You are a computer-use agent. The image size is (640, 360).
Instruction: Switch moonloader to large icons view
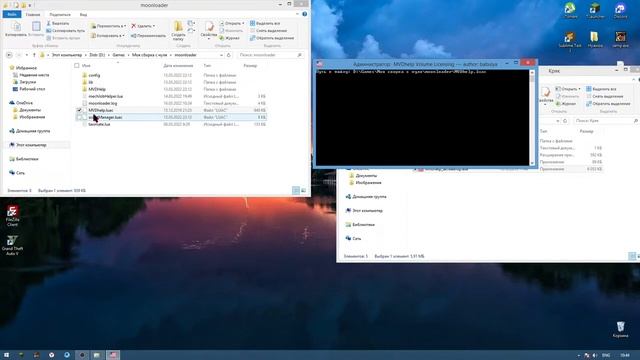coord(303,191)
